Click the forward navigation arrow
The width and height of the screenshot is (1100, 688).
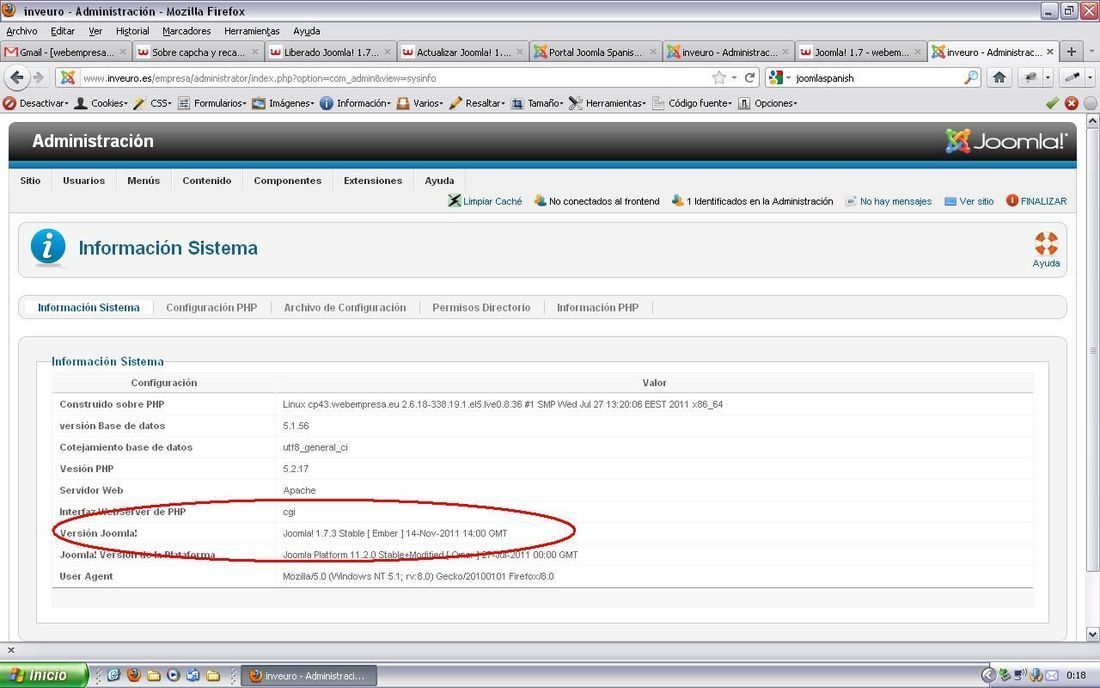tap(39, 78)
